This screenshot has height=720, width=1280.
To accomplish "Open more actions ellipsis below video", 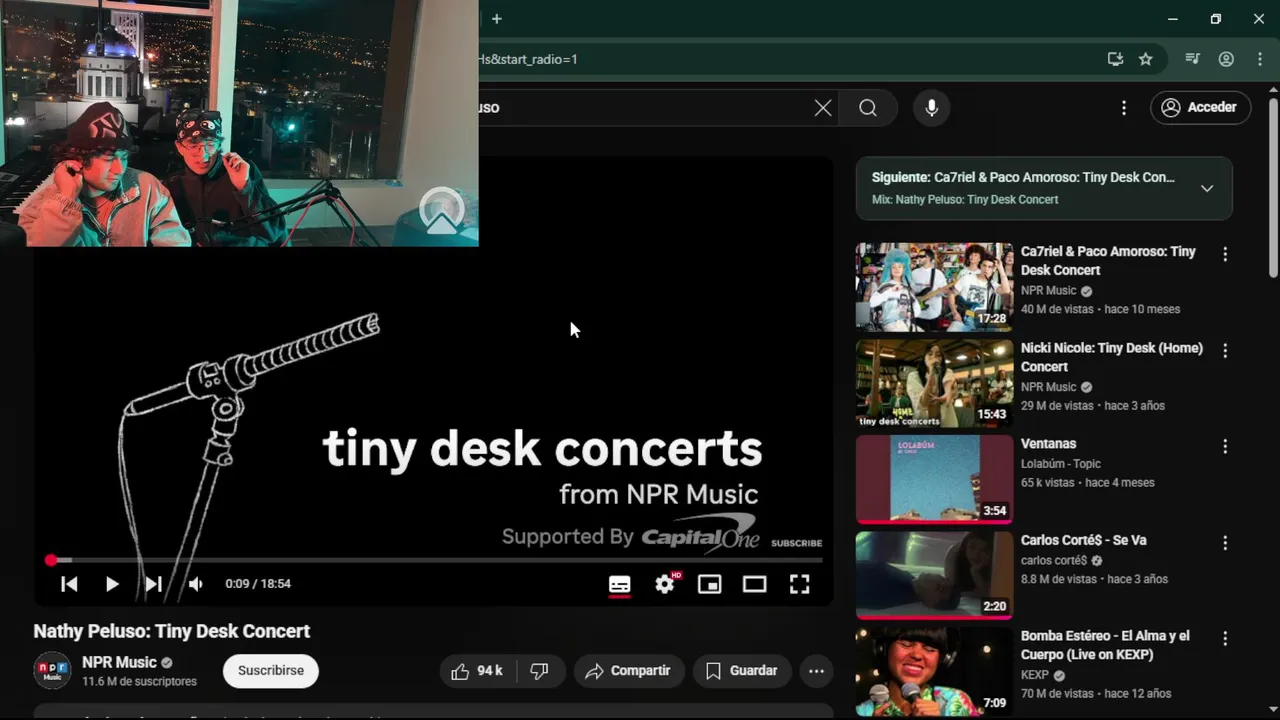I will click(x=816, y=671).
